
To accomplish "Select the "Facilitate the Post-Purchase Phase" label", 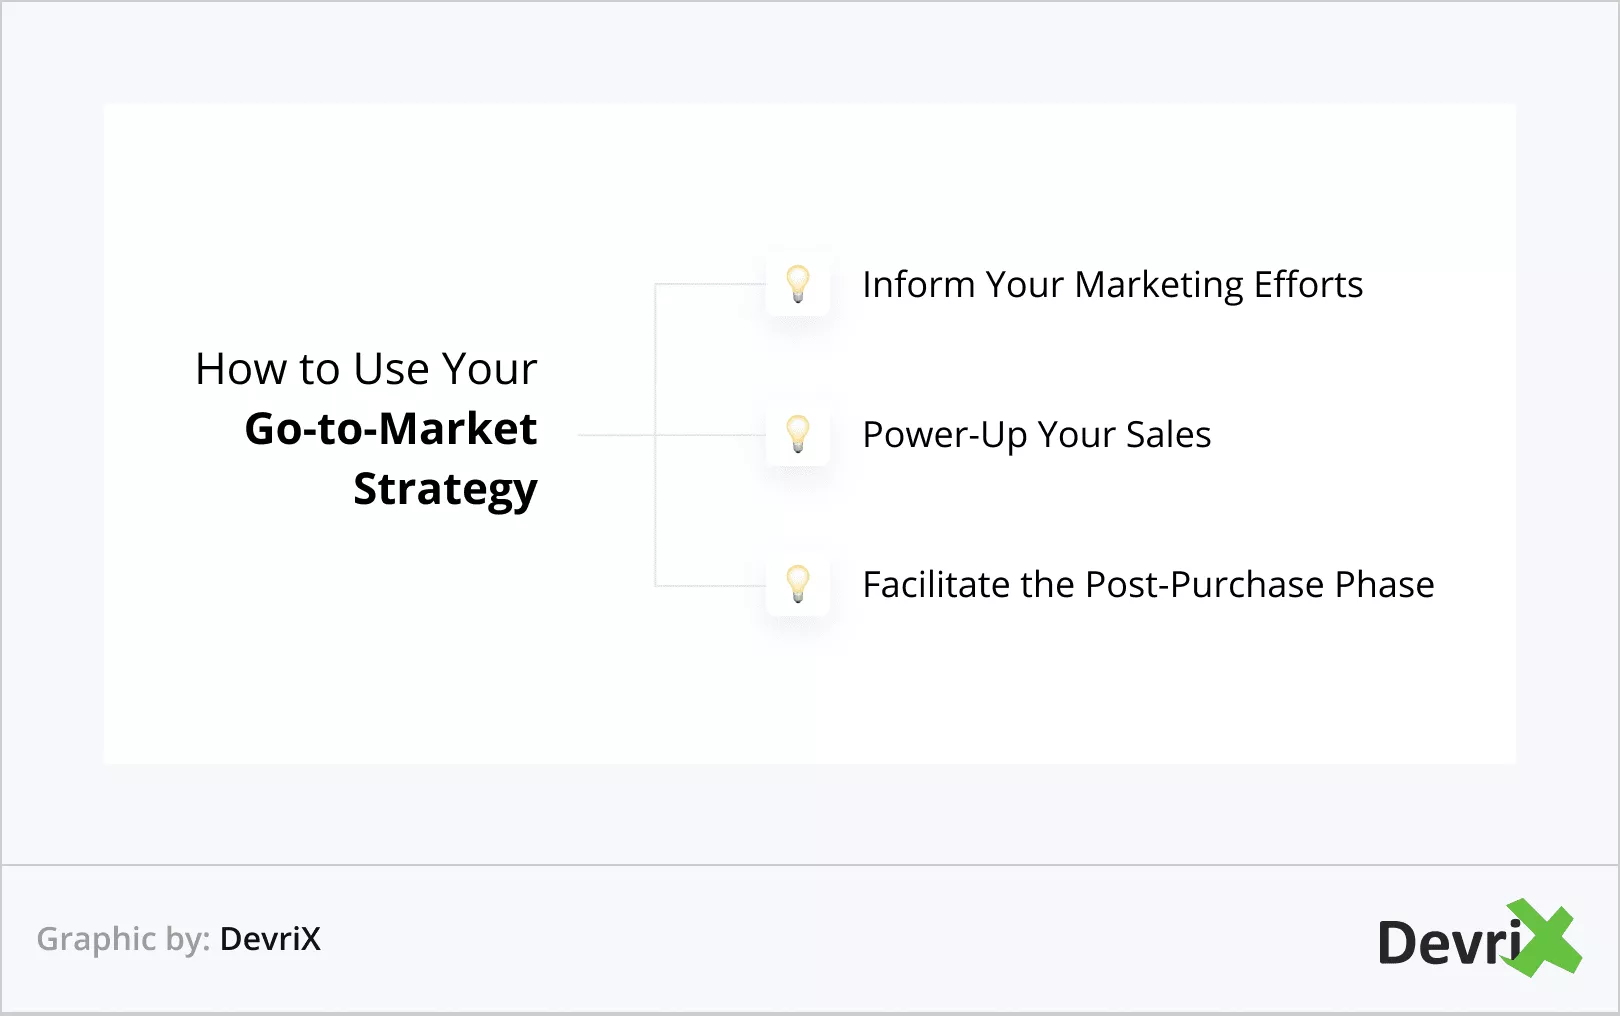I will pos(1148,585).
